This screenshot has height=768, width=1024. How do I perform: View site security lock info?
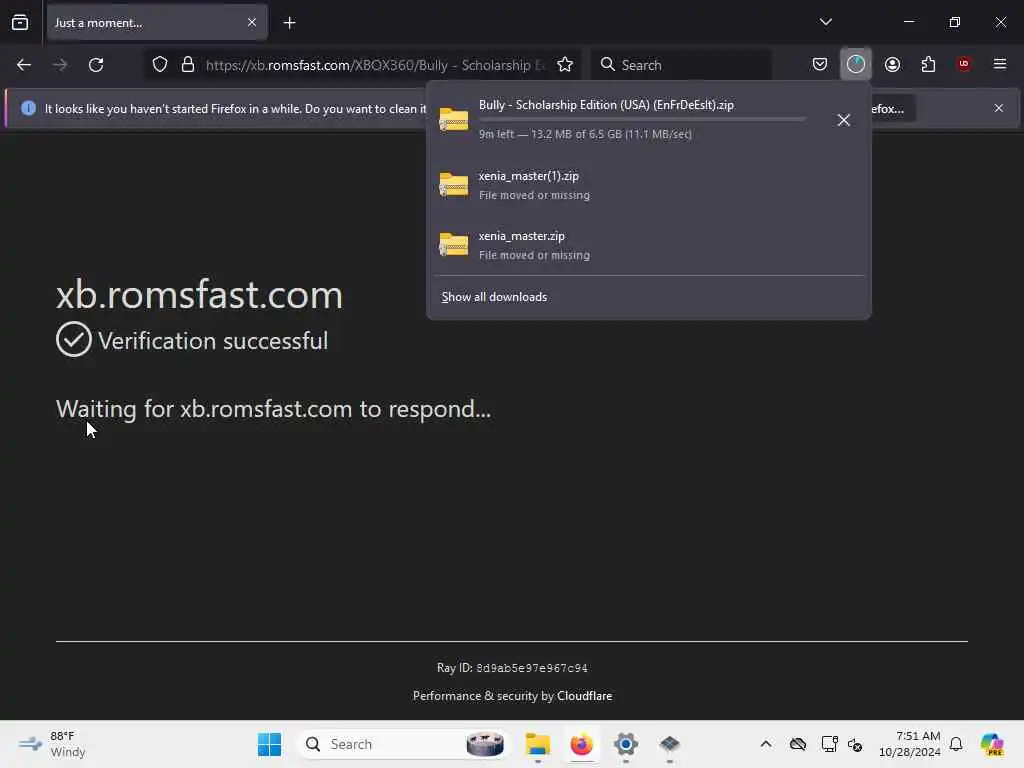point(188,65)
